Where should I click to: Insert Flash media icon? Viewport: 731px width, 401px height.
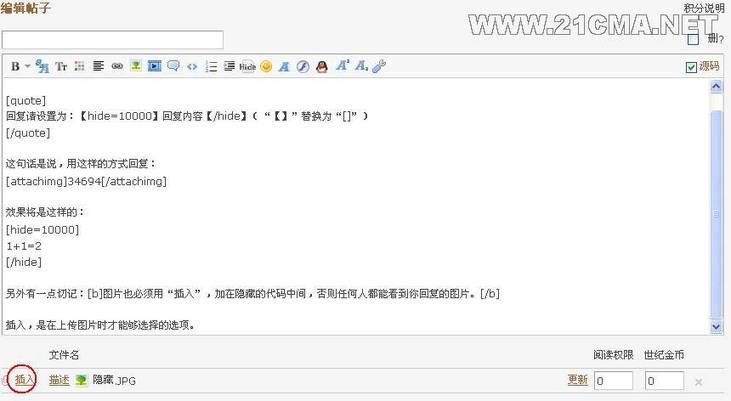[x=303, y=67]
